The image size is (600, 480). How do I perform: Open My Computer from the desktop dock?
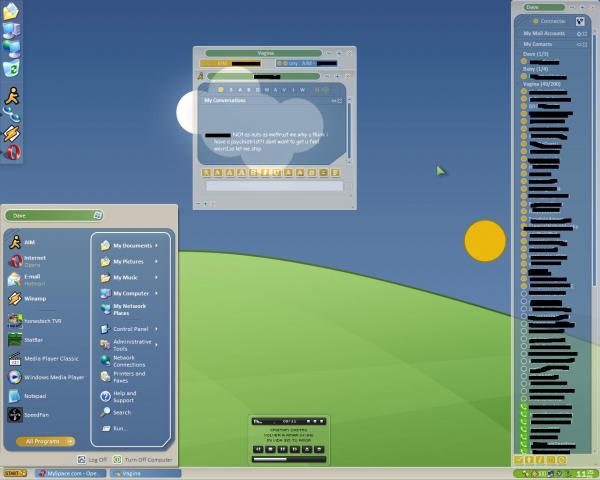(11, 31)
